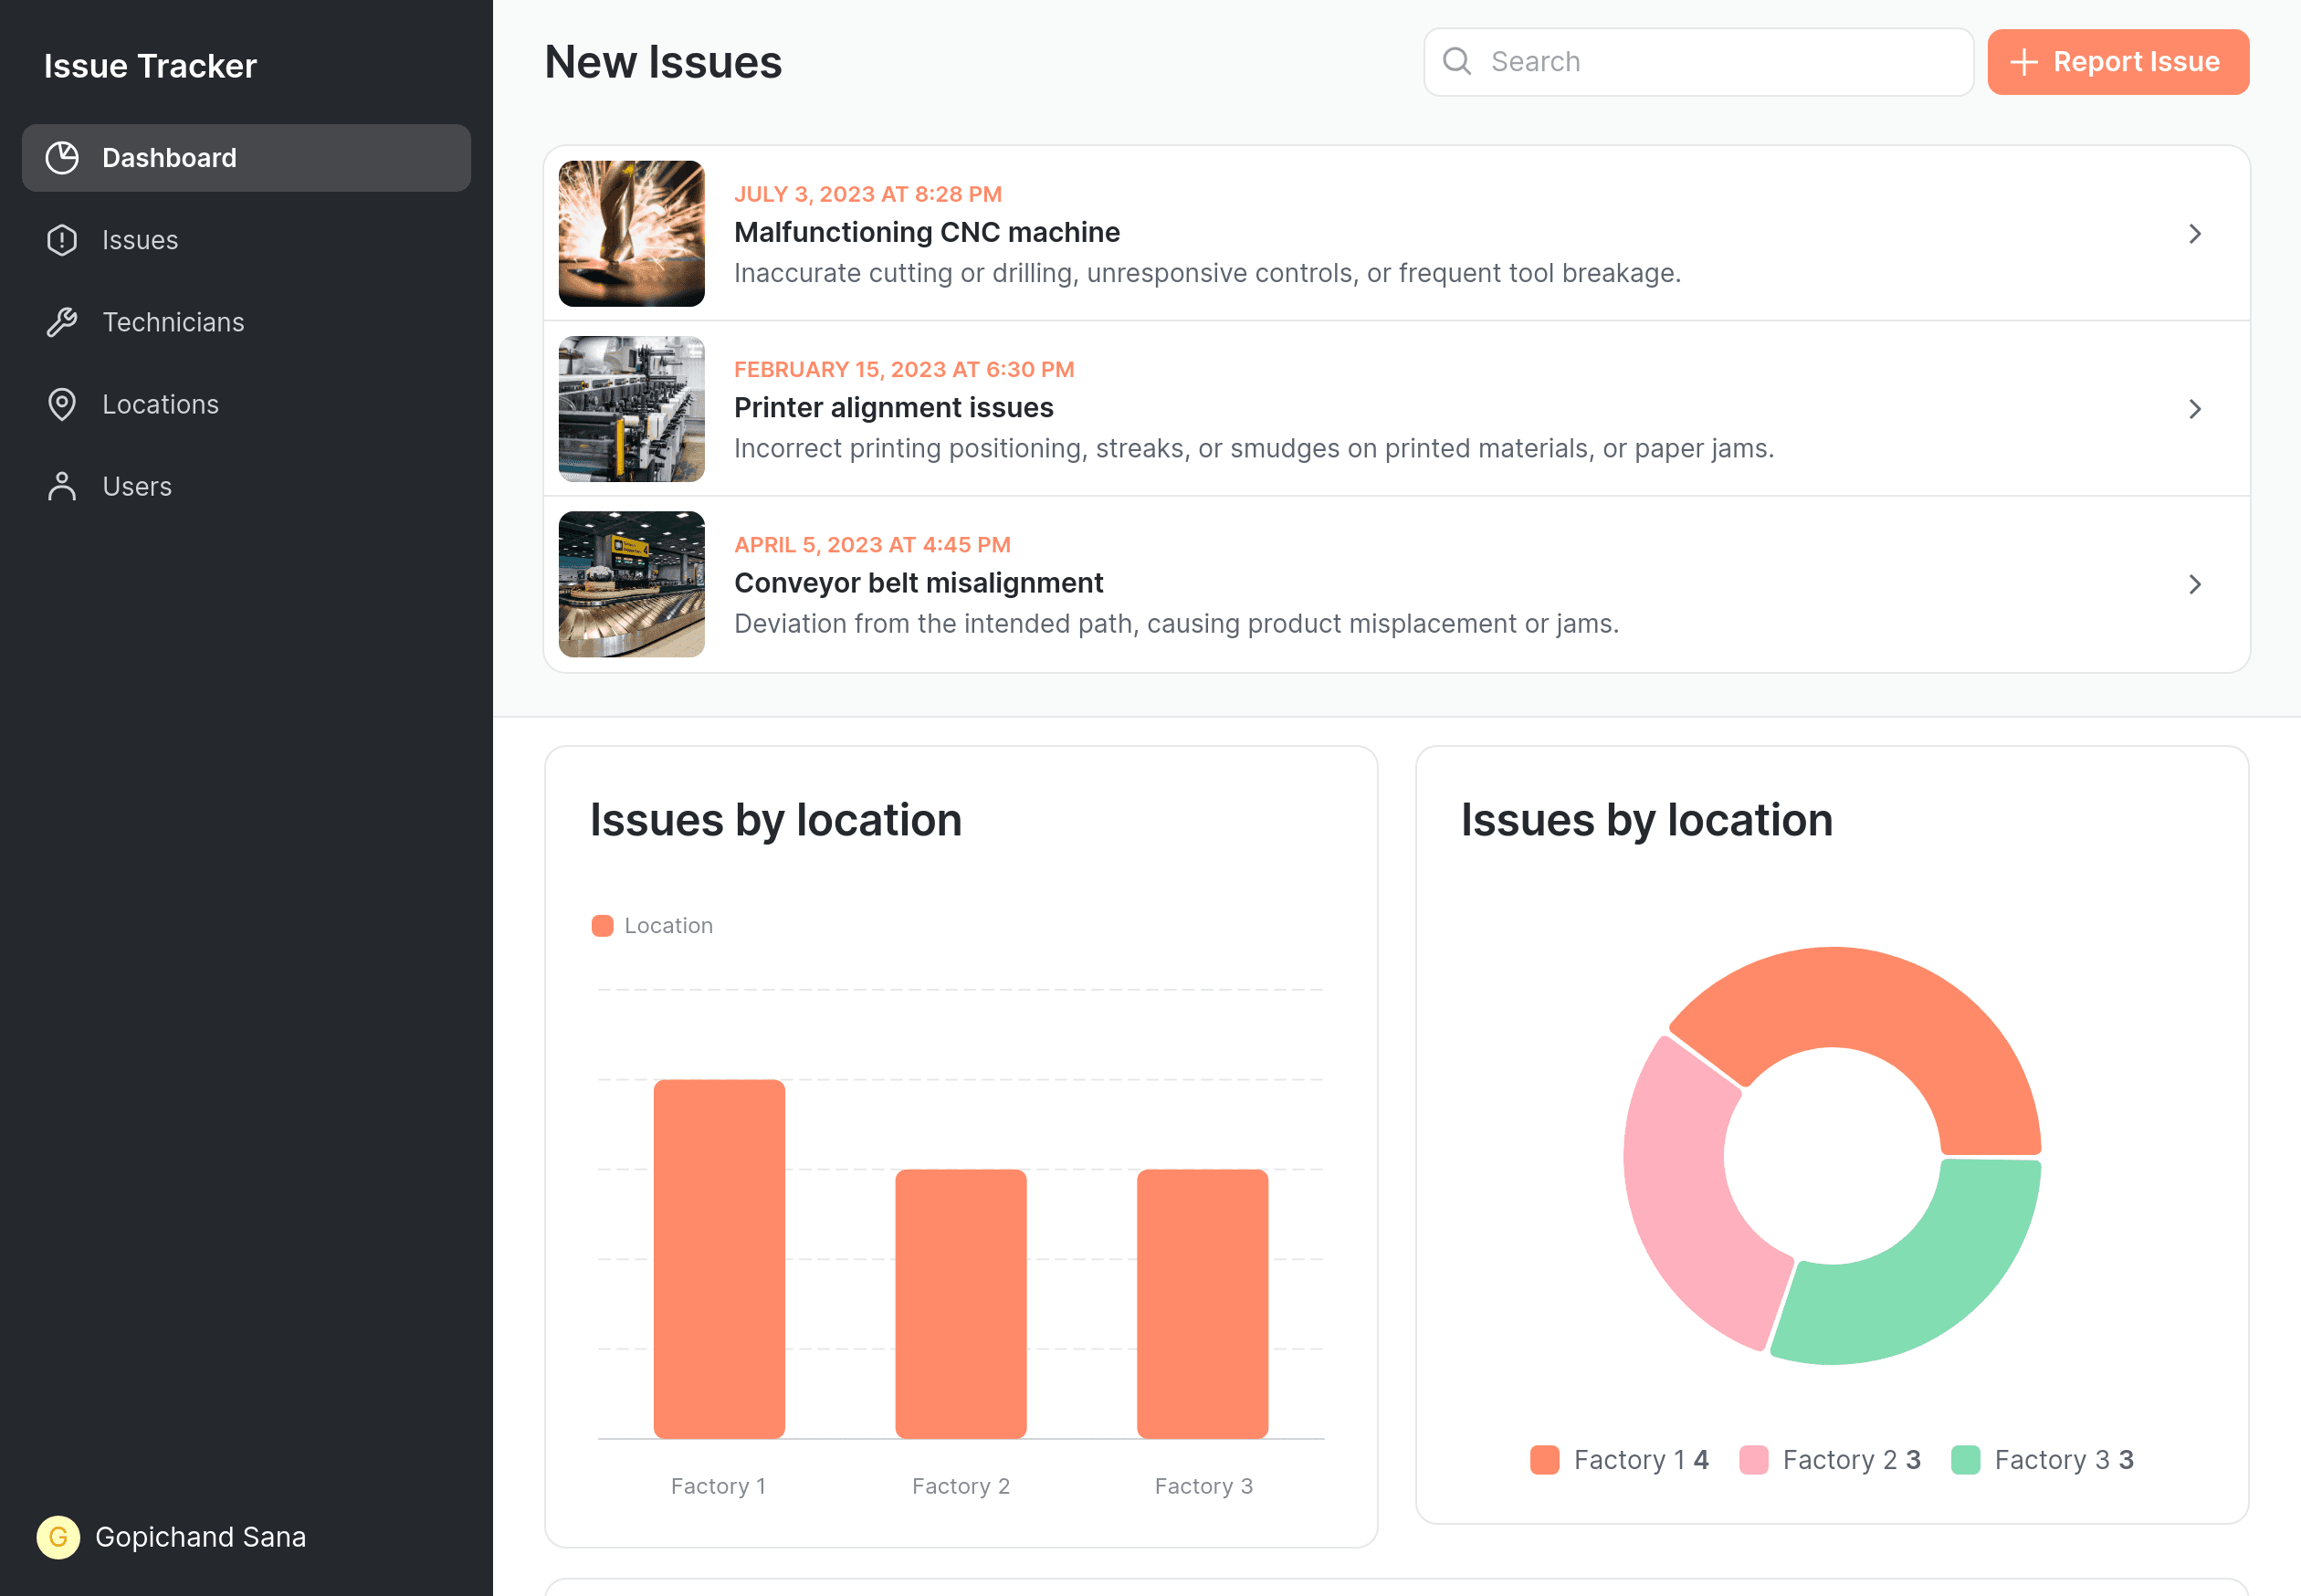Open the Printer alignment issues title
This screenshot has height=1596, width=2301.
tap(893, 407)
